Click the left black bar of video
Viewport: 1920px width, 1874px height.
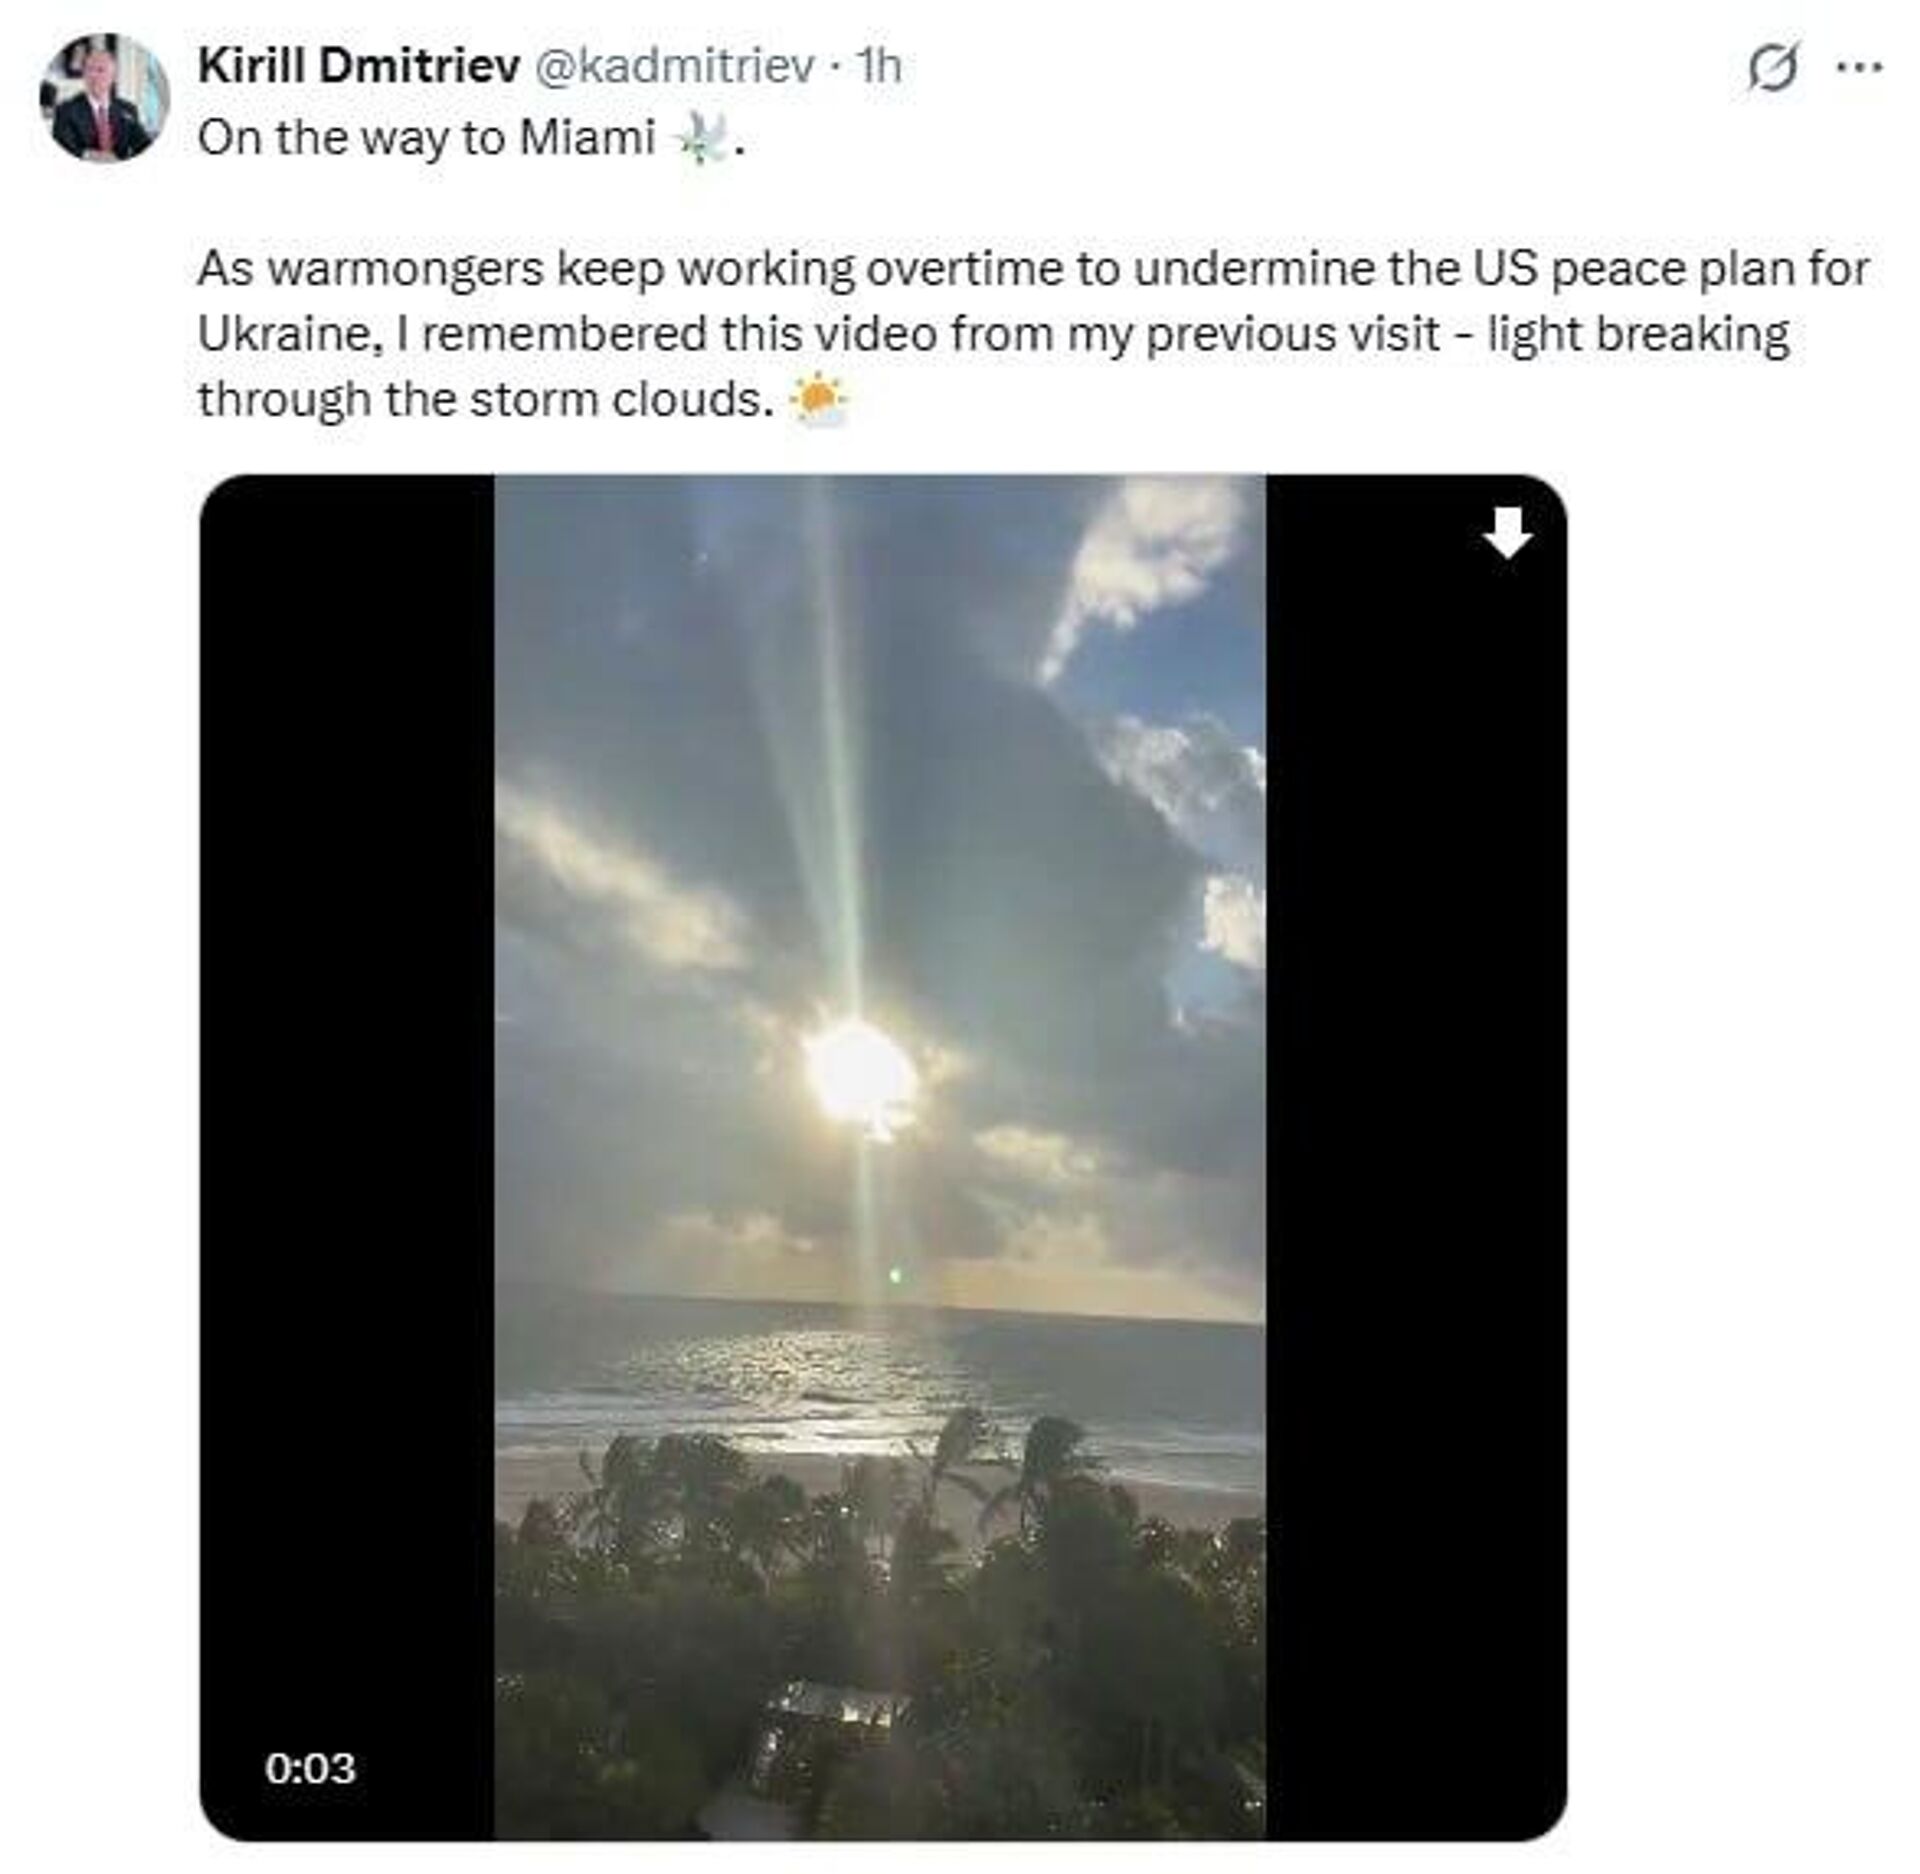tap(346, 1100)
